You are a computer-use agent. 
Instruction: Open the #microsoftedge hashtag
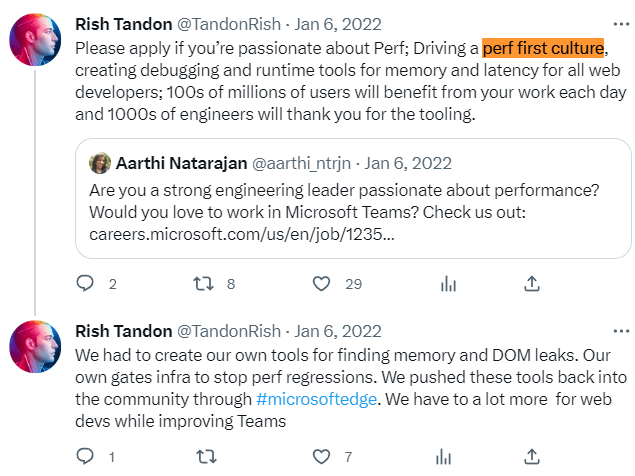tap(316, 399)
